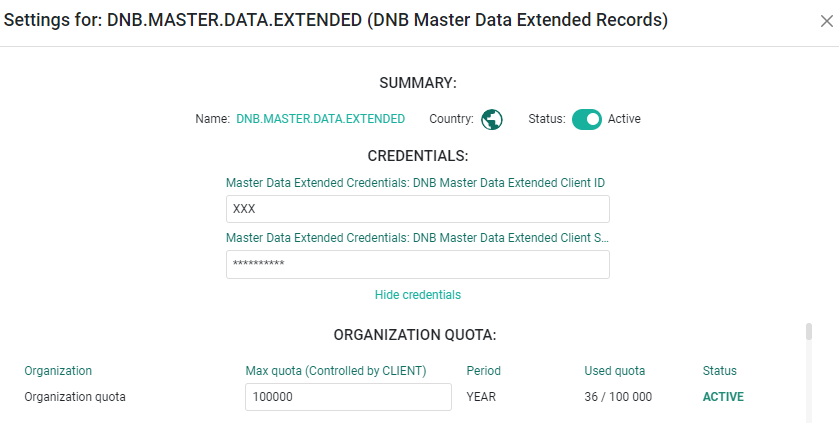Toggle the Active status switch off

586,119
